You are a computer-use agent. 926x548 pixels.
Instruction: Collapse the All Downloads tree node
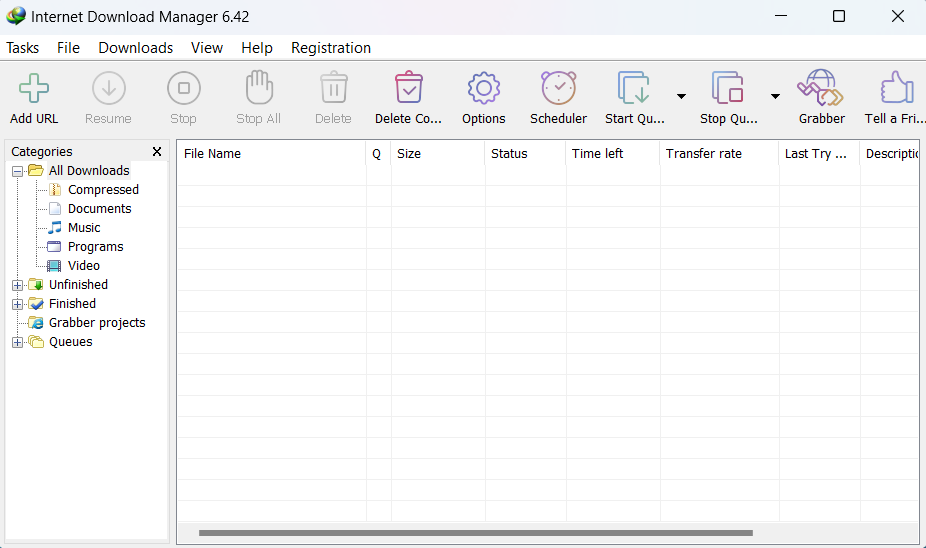click(x=18, y=171)
